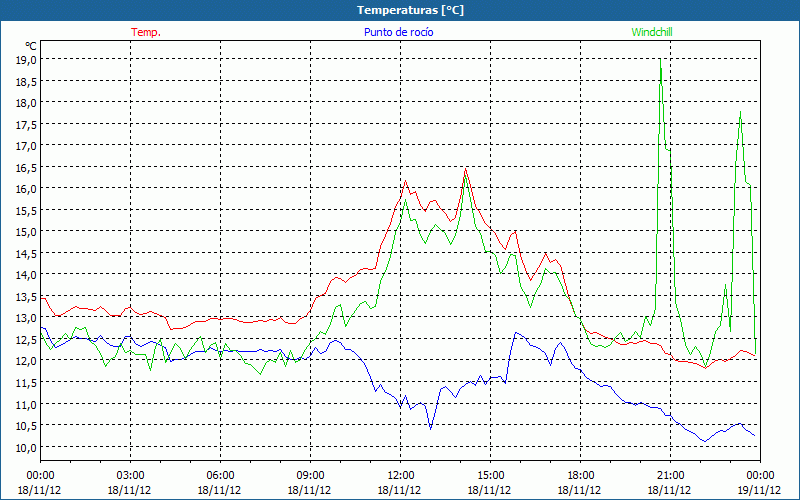Click the 10,0 y-axis value
This screenshot has width=800, height=500.
coord(27,447)
